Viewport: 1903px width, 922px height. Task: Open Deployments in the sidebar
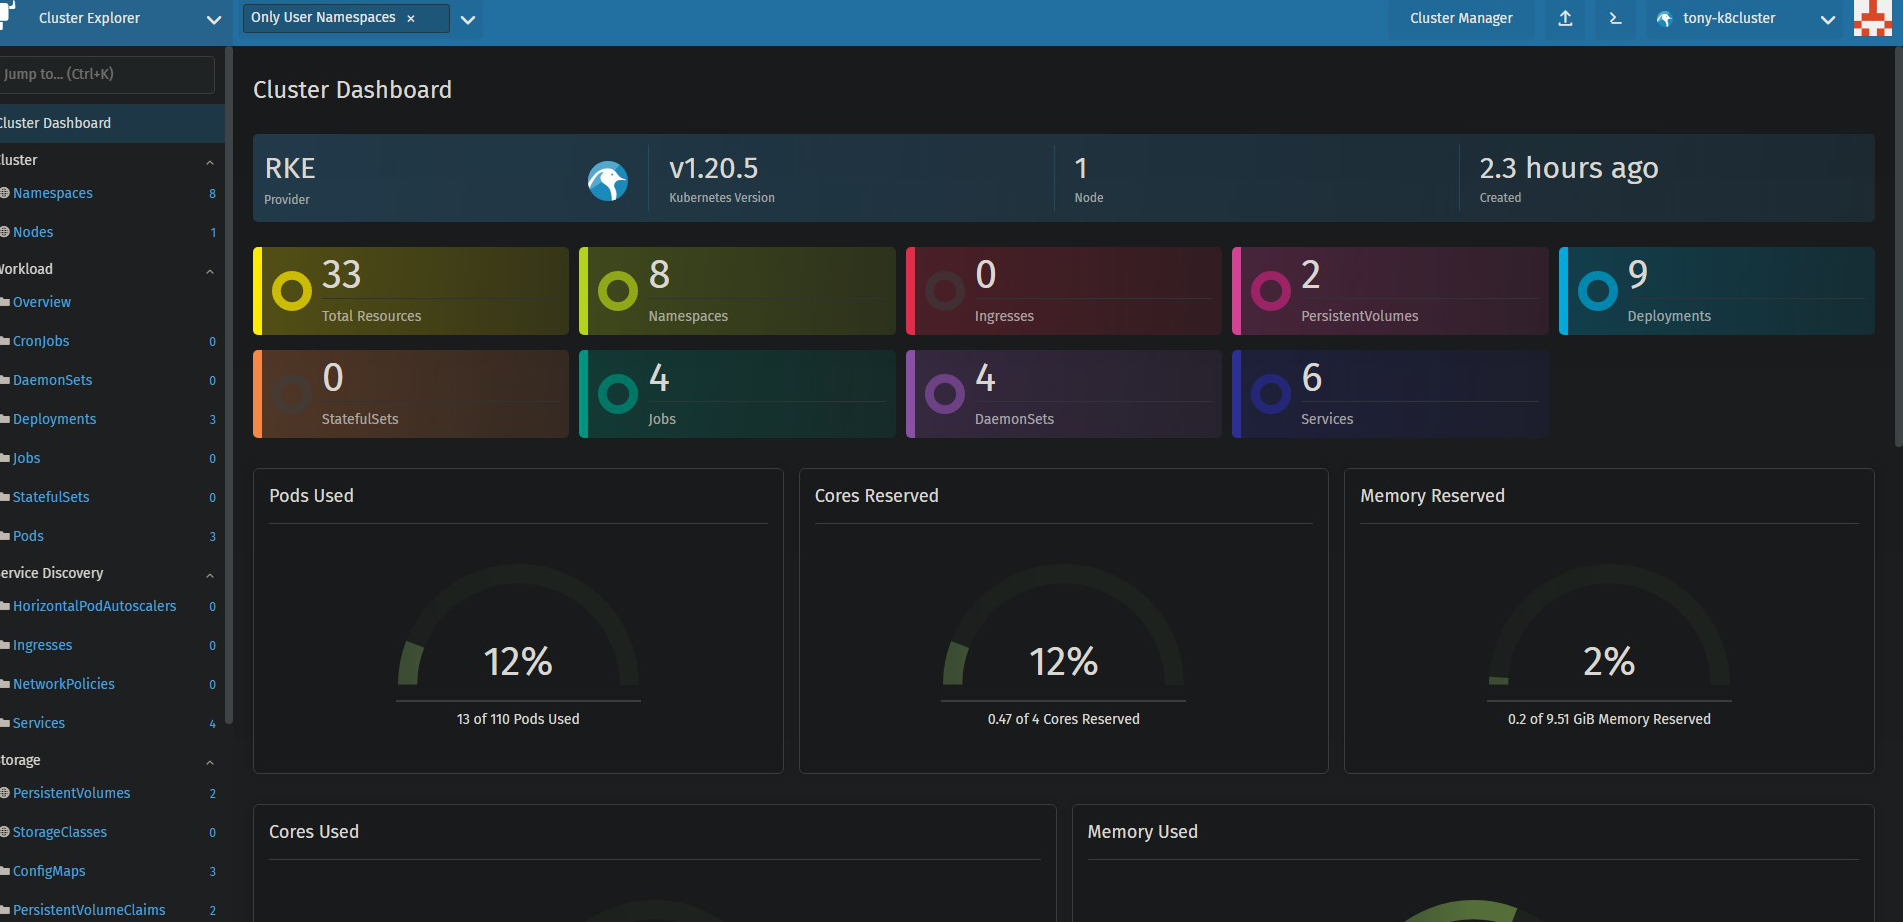55,419
